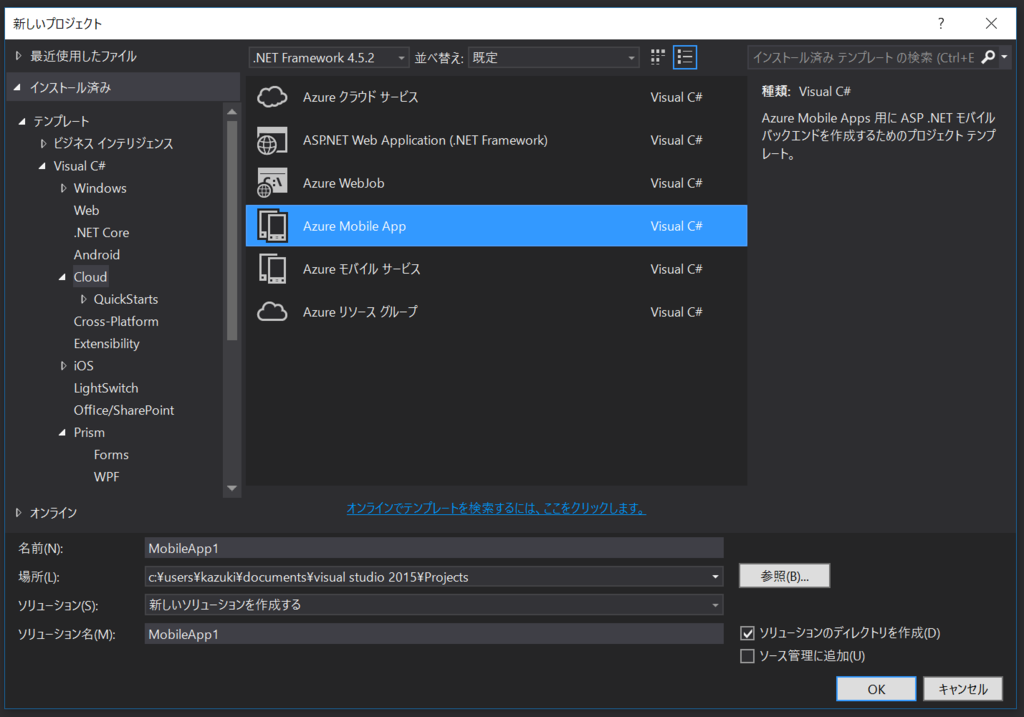Screen dimensions: 1024x717
Task: Enable ソース管理に追加 checkbox
Action: (x=748, y=656)
